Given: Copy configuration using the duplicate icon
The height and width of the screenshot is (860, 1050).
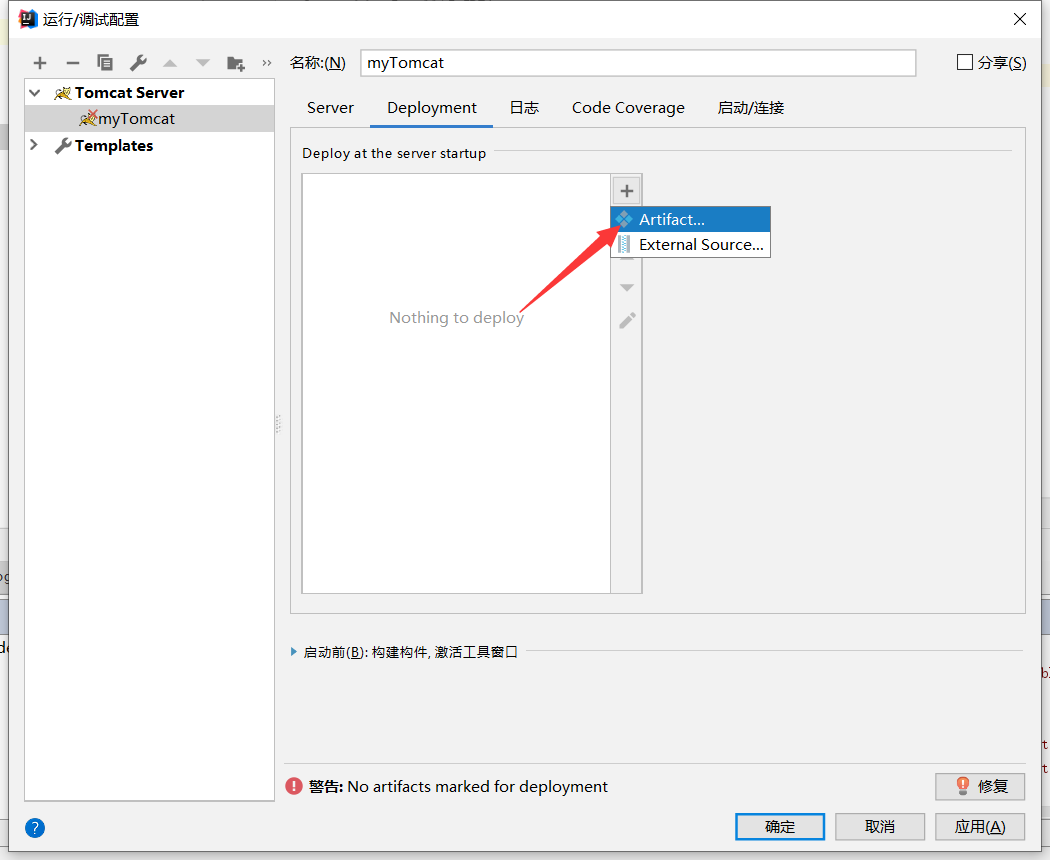Looking at the screenshot, I should pos(104,62).
